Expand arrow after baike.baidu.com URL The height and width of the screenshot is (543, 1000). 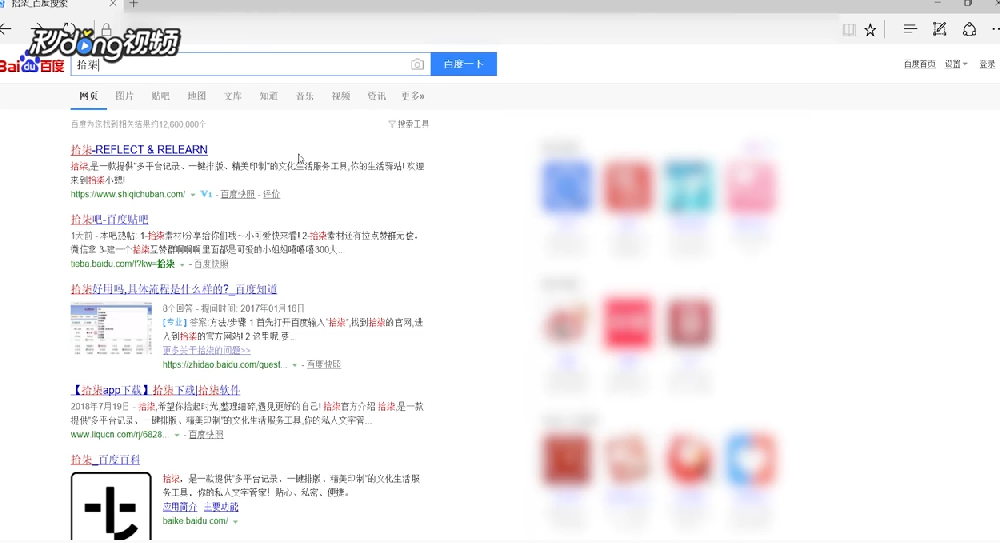point(235,521)
